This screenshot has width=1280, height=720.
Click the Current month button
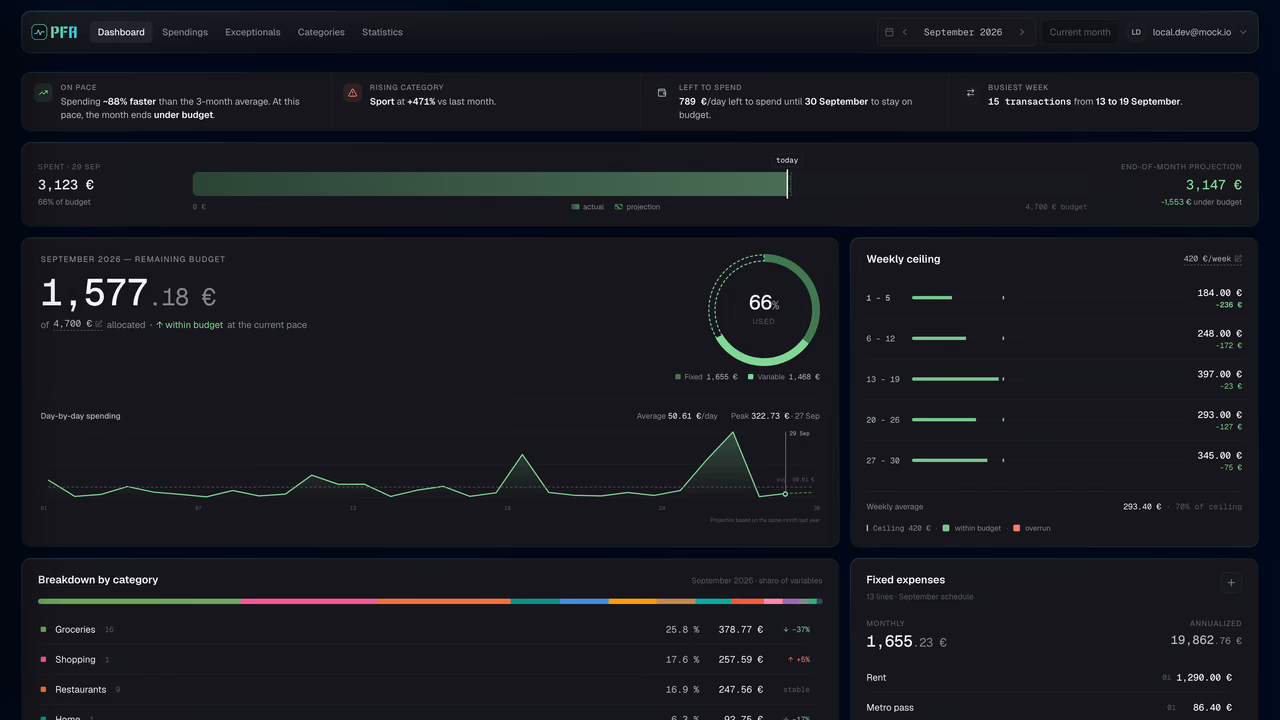1080,32
